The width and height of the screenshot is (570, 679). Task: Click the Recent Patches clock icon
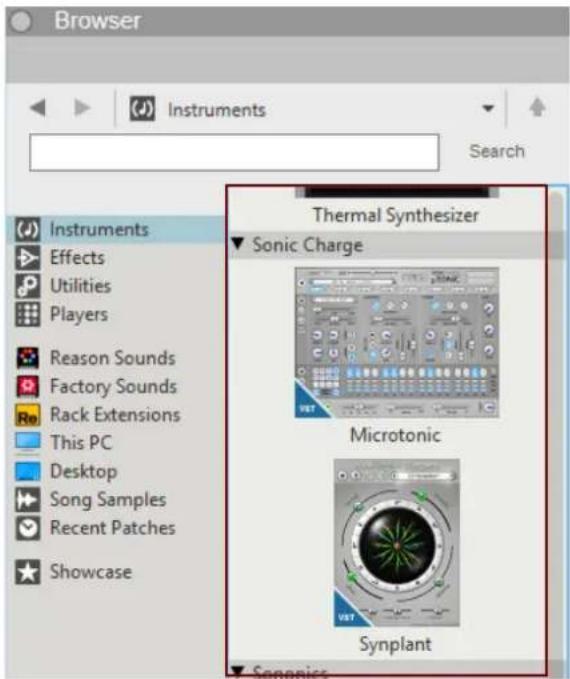[x=28, y=528]
